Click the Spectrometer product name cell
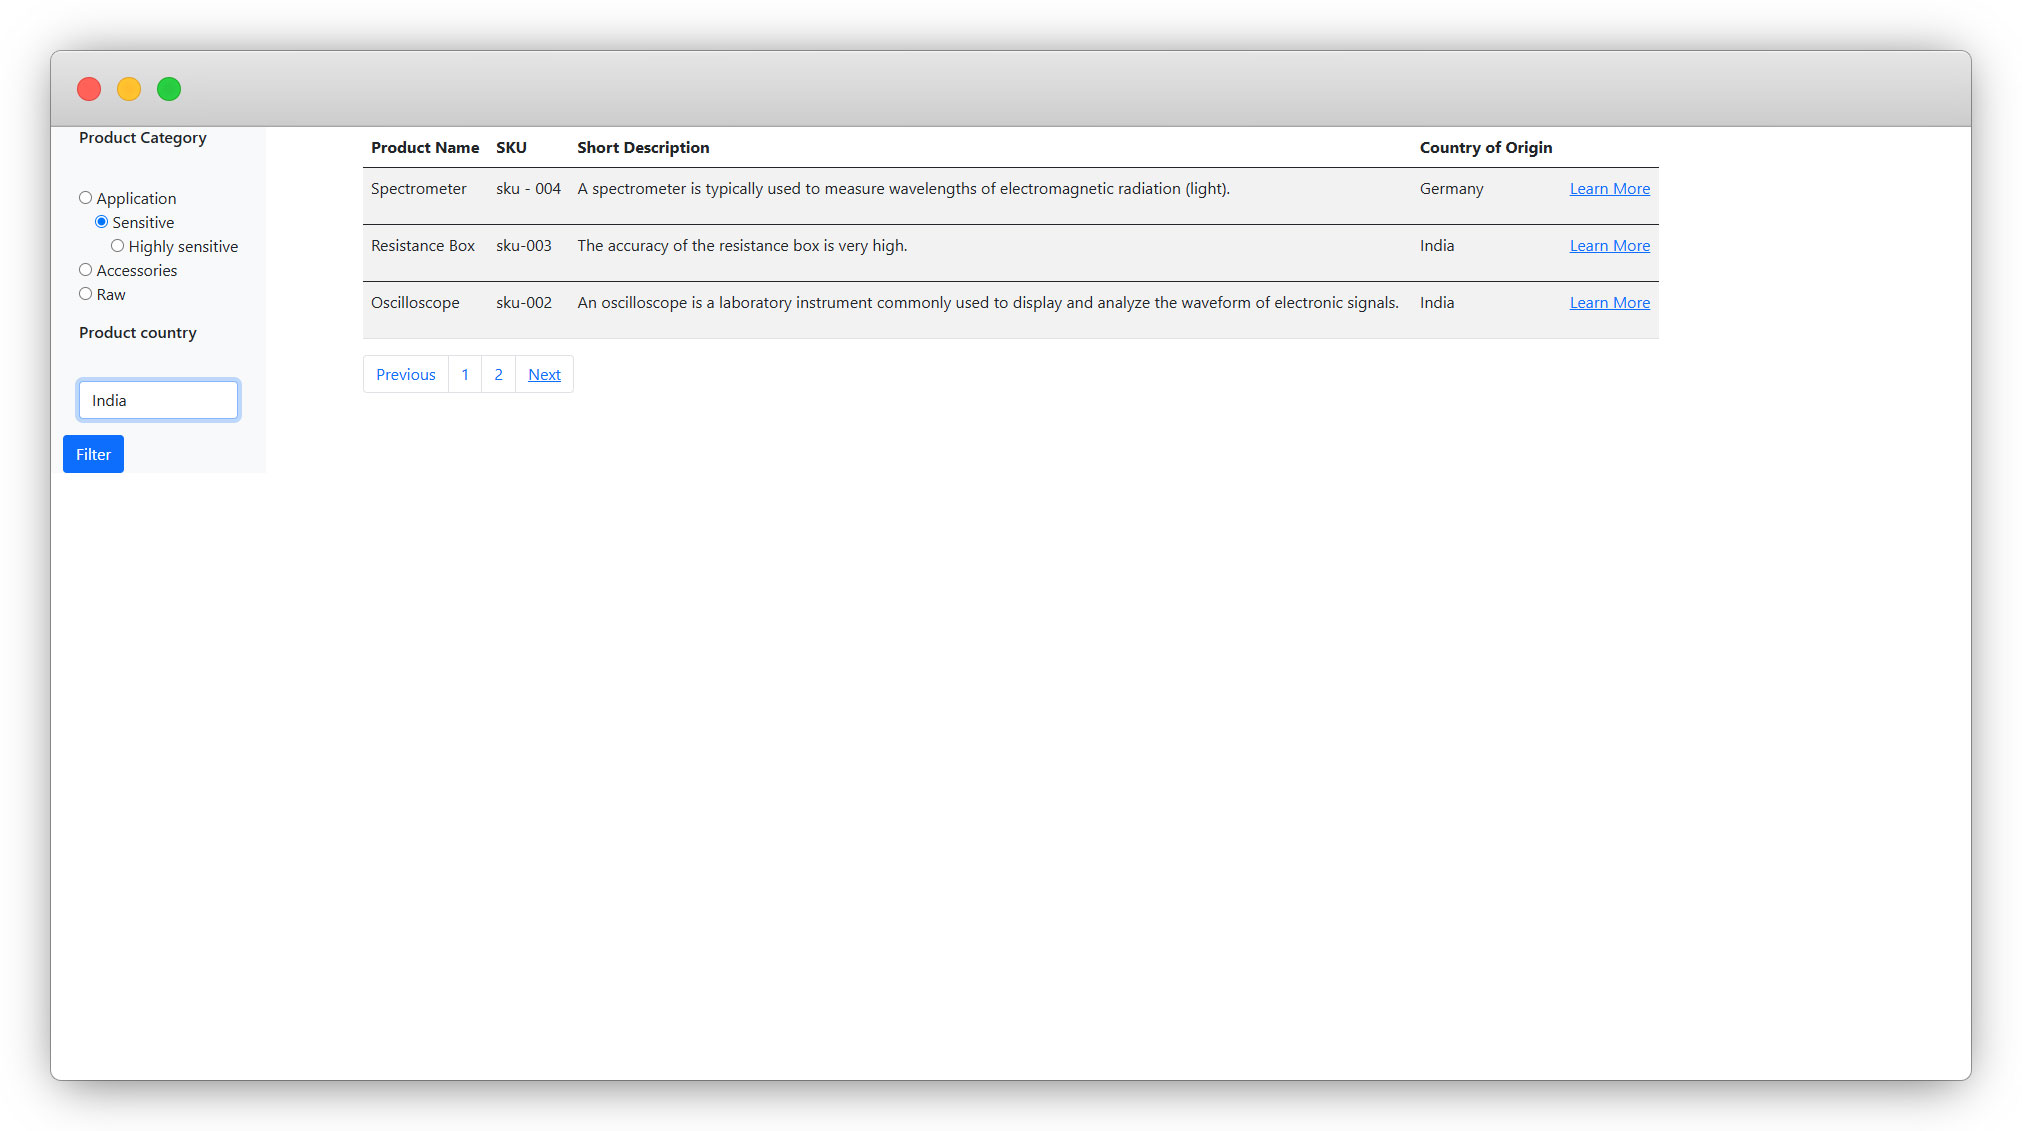Image resolution: width=2022 pixels, height=1131 pixels. tap(418, 189)
